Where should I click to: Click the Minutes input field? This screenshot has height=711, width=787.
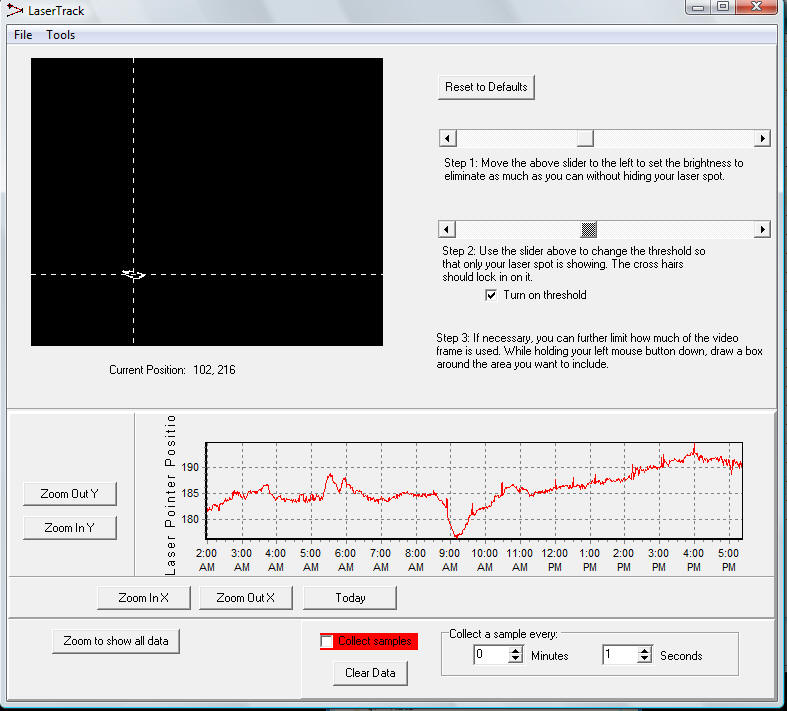click(491, 655)
